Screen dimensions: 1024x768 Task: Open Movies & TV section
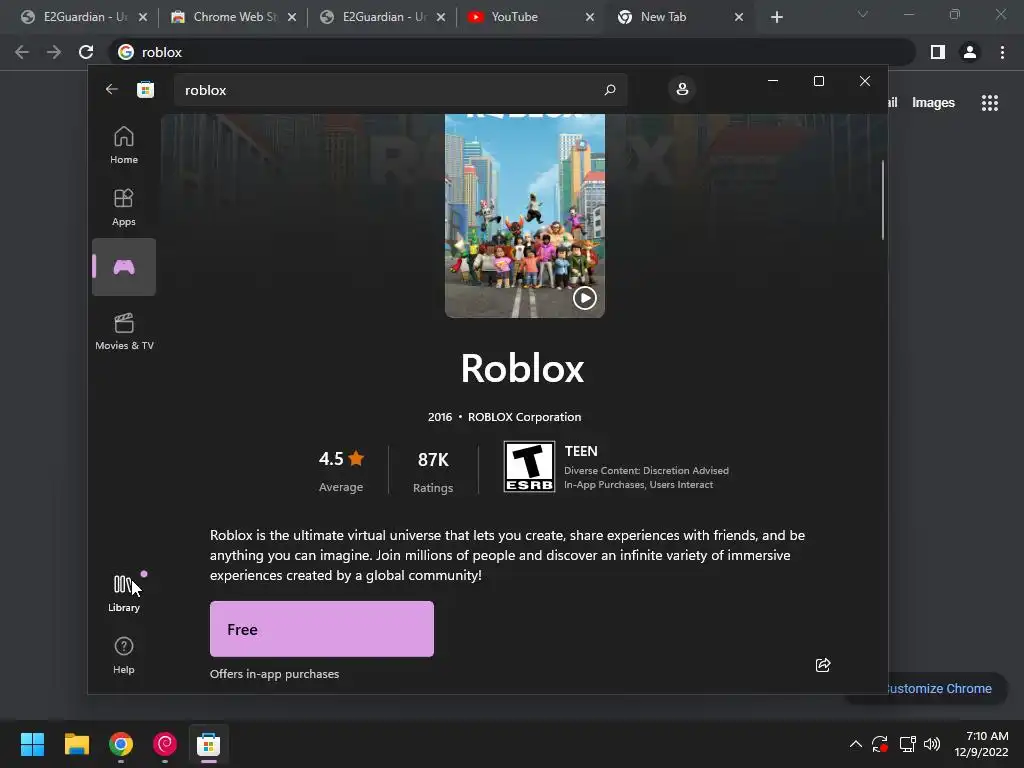pyautogui.click(x=124, y=331)
